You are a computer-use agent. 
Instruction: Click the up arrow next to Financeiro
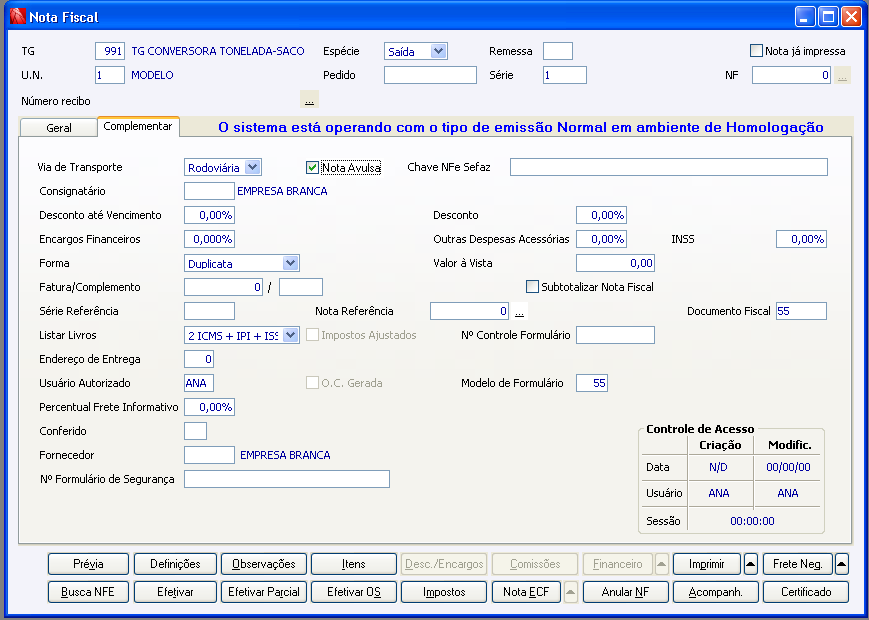click(x=662, y=564)
